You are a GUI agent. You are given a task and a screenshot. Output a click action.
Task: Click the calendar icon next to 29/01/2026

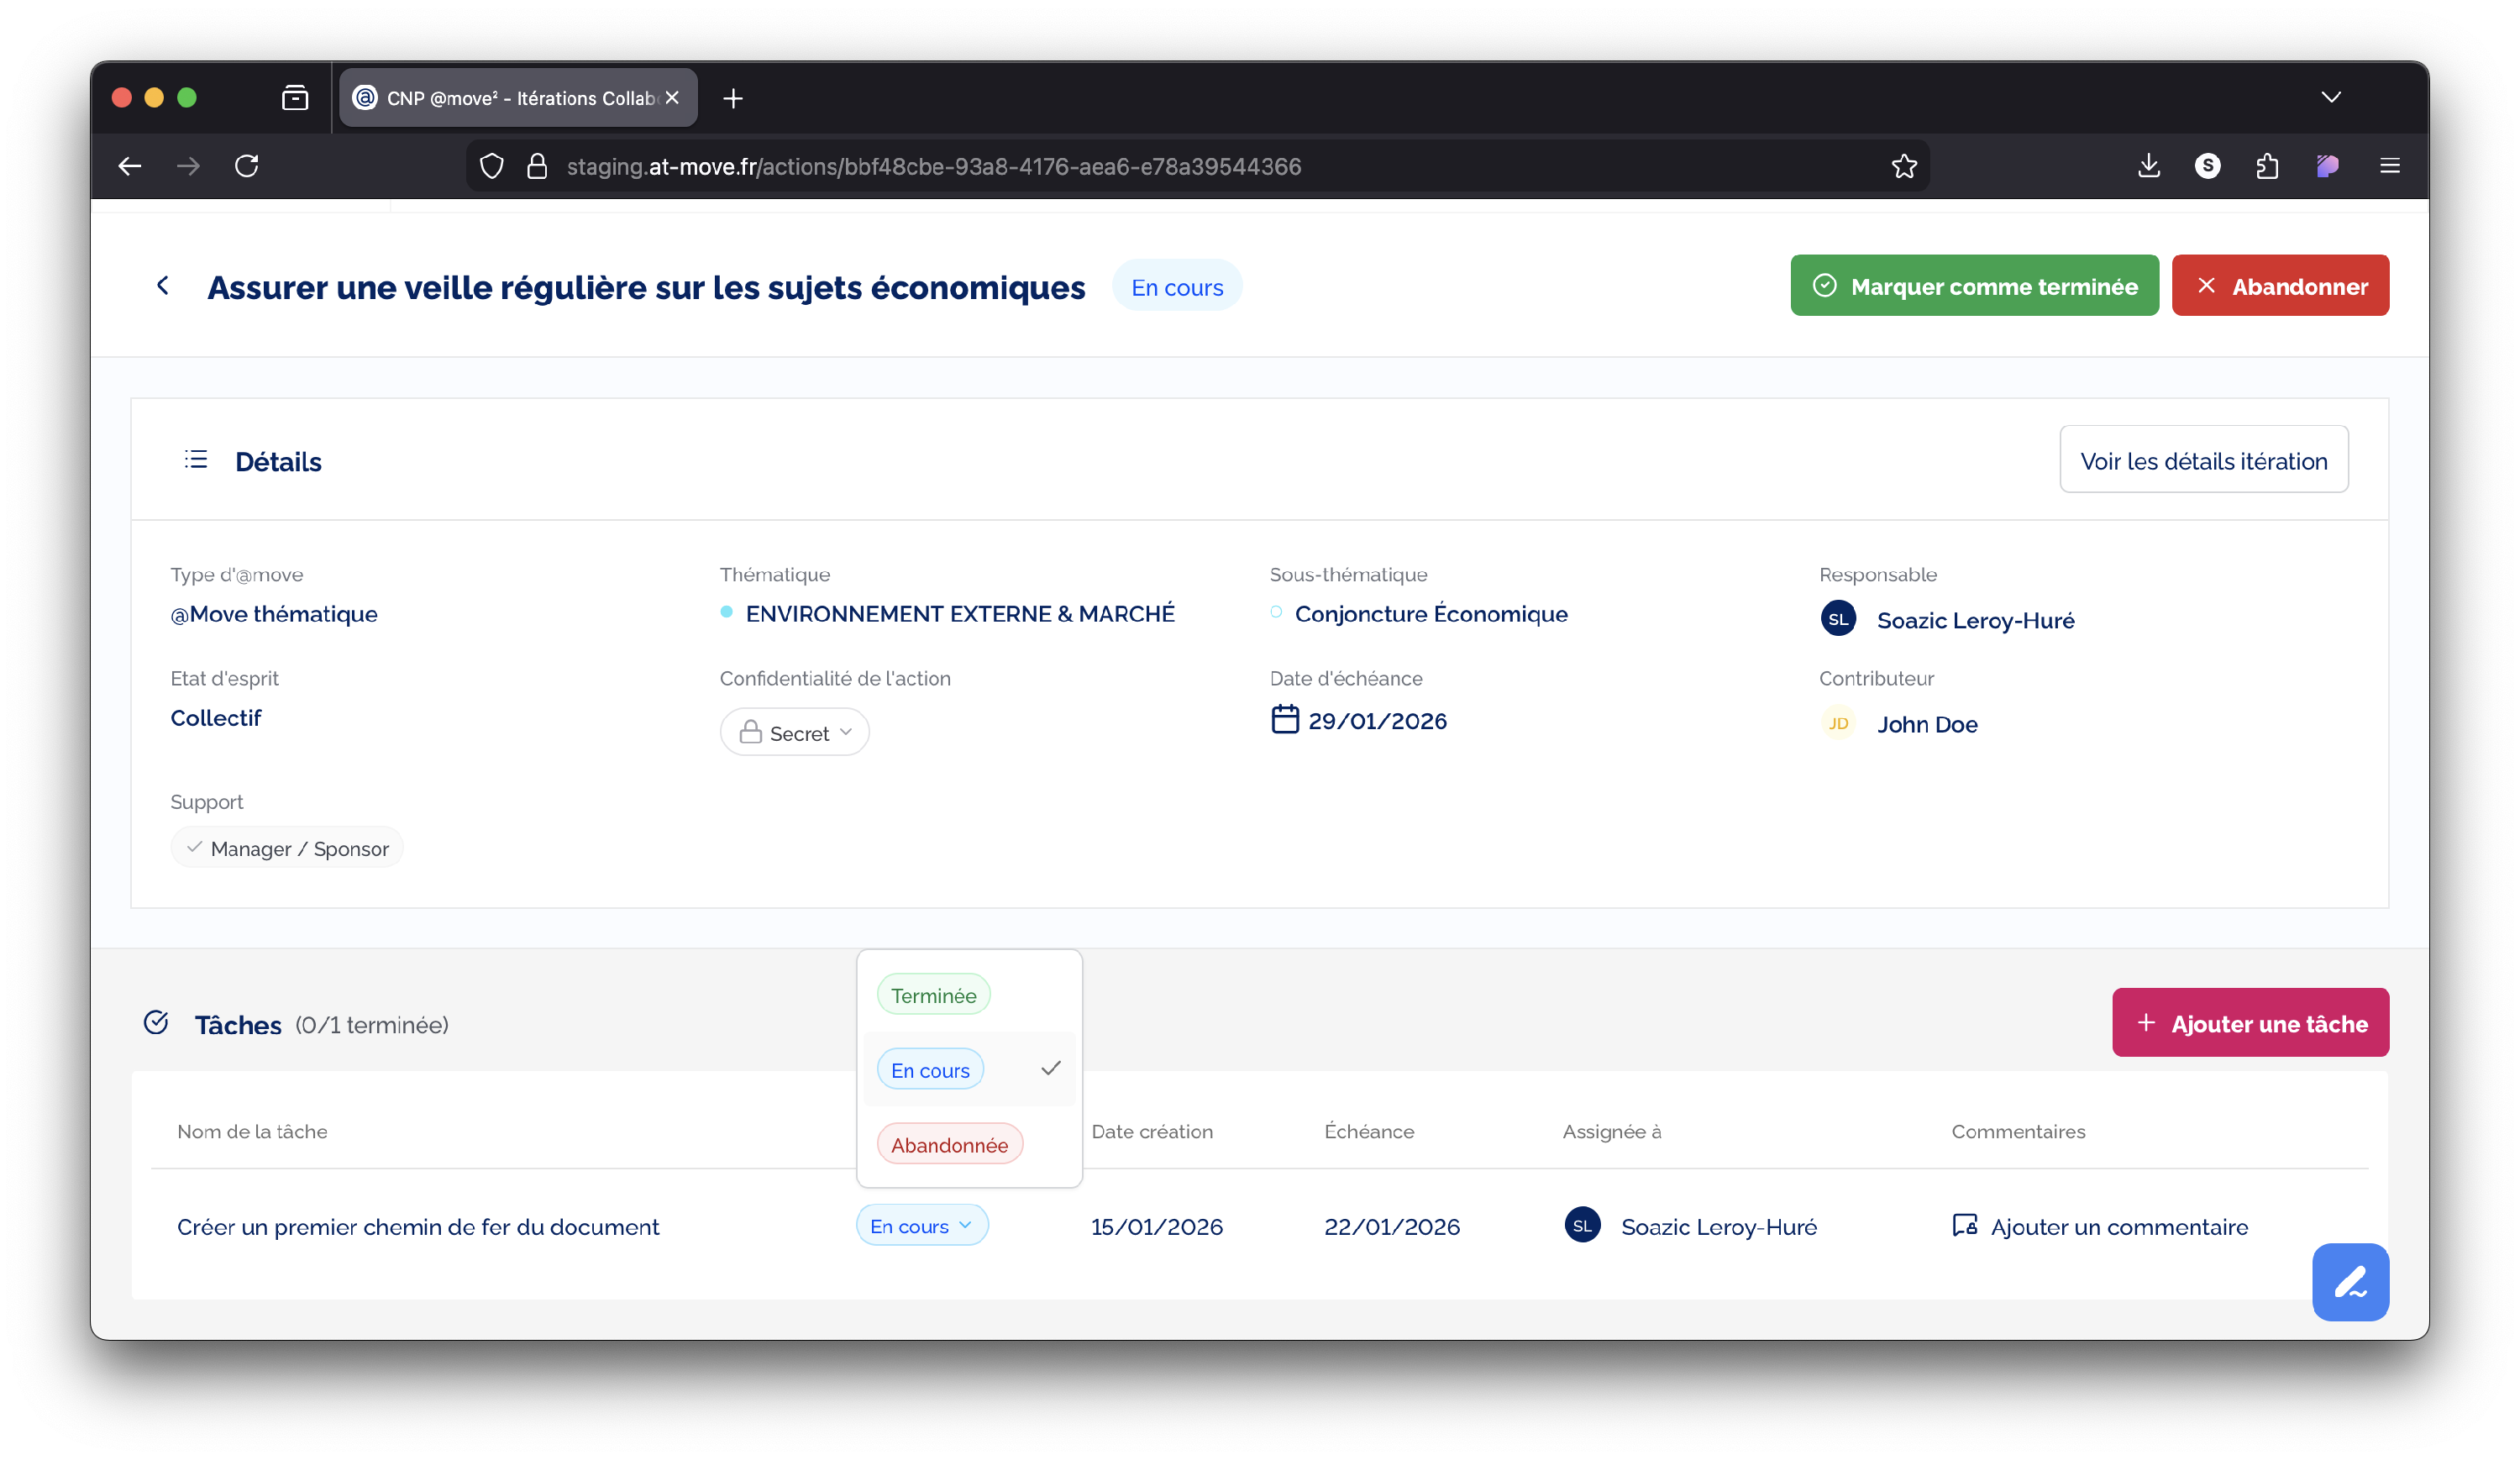coord(1284,719)
